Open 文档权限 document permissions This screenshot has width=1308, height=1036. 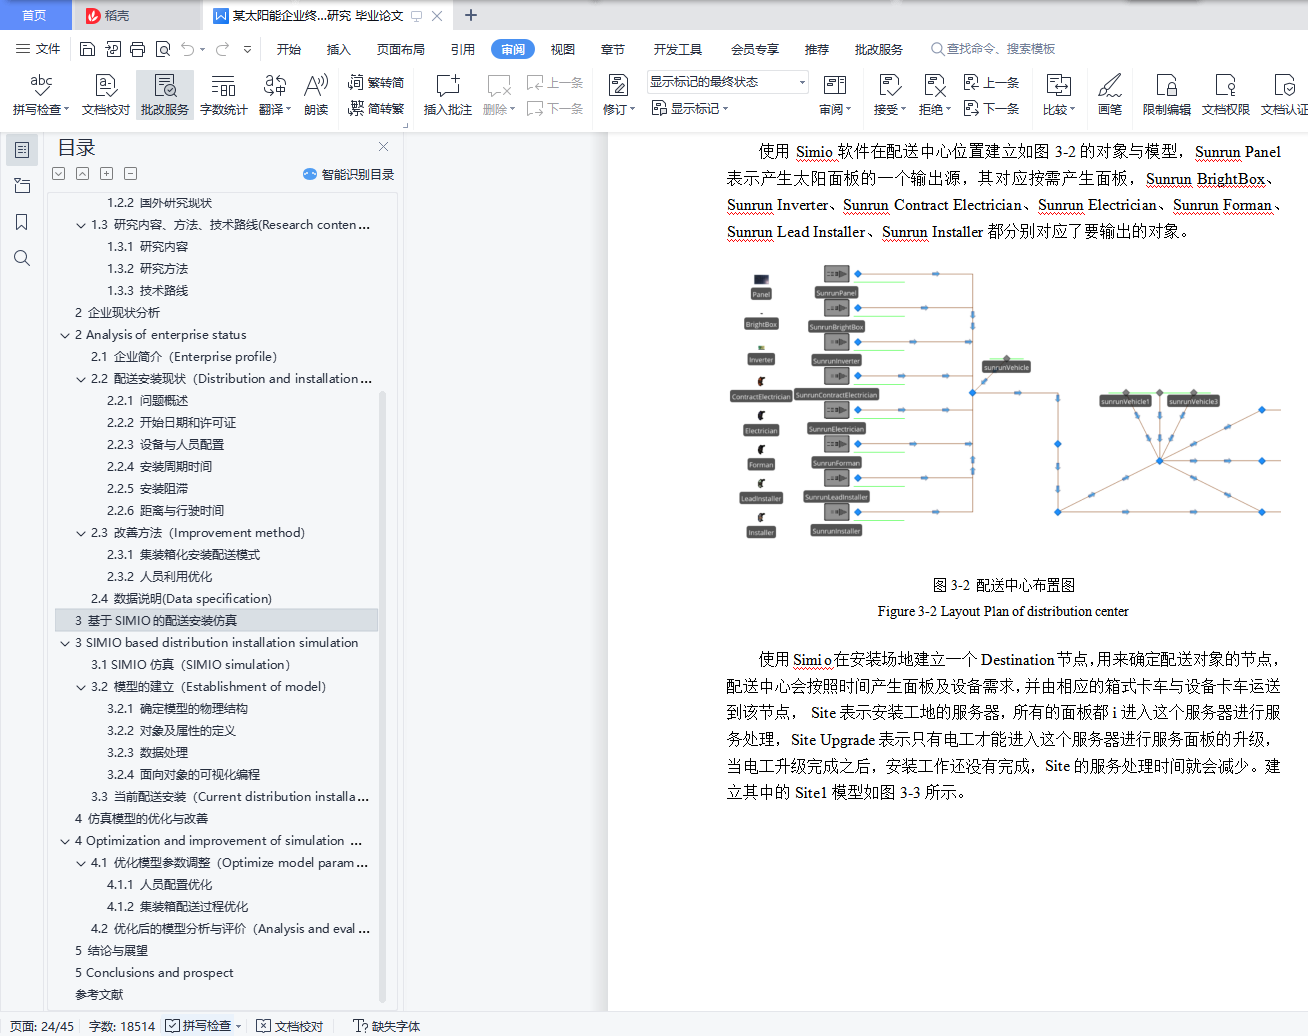(x=1226, y=95)
